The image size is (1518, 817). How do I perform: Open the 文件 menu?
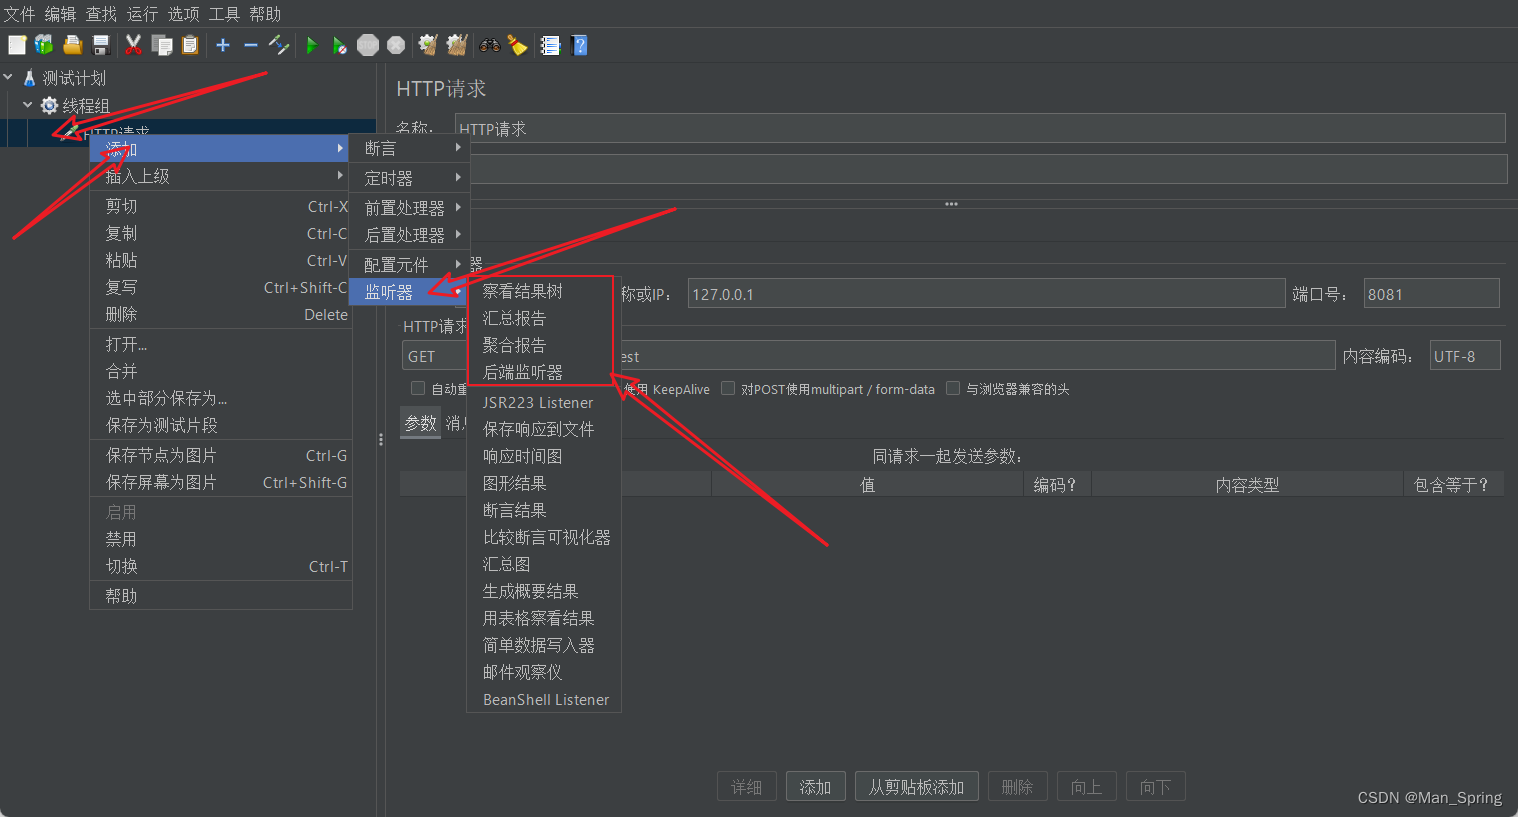(x=19, y=14)
